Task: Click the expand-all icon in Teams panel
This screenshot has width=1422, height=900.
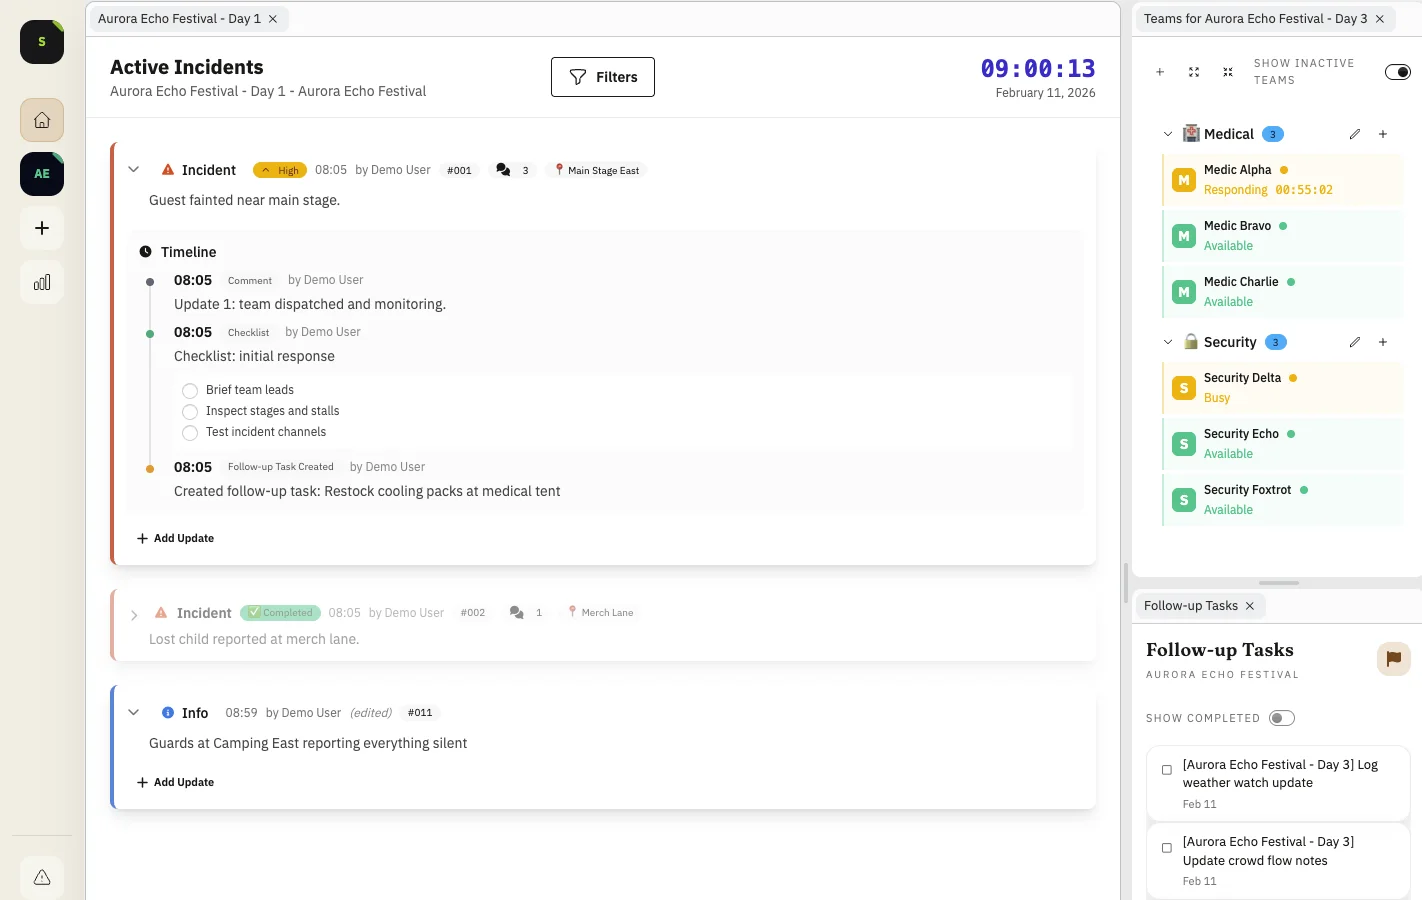Action: point(1193,72)
